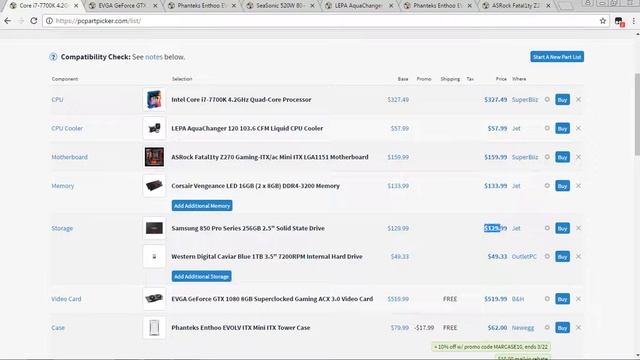Go back using the browser back arrow
640x360 pixels.
pos(7,21)
